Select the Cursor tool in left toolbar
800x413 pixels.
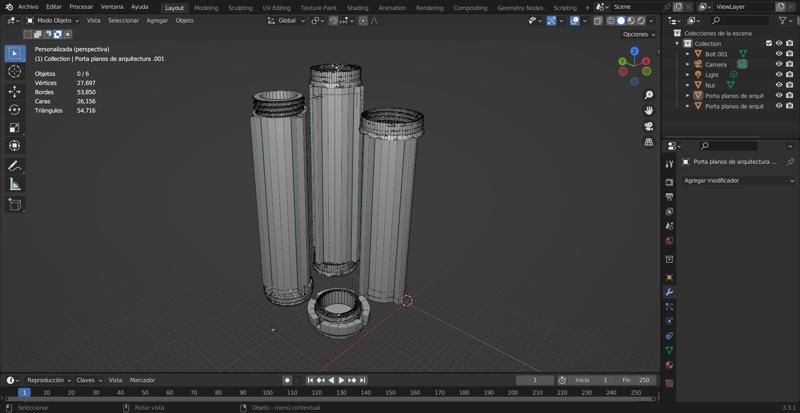point(14,72)
